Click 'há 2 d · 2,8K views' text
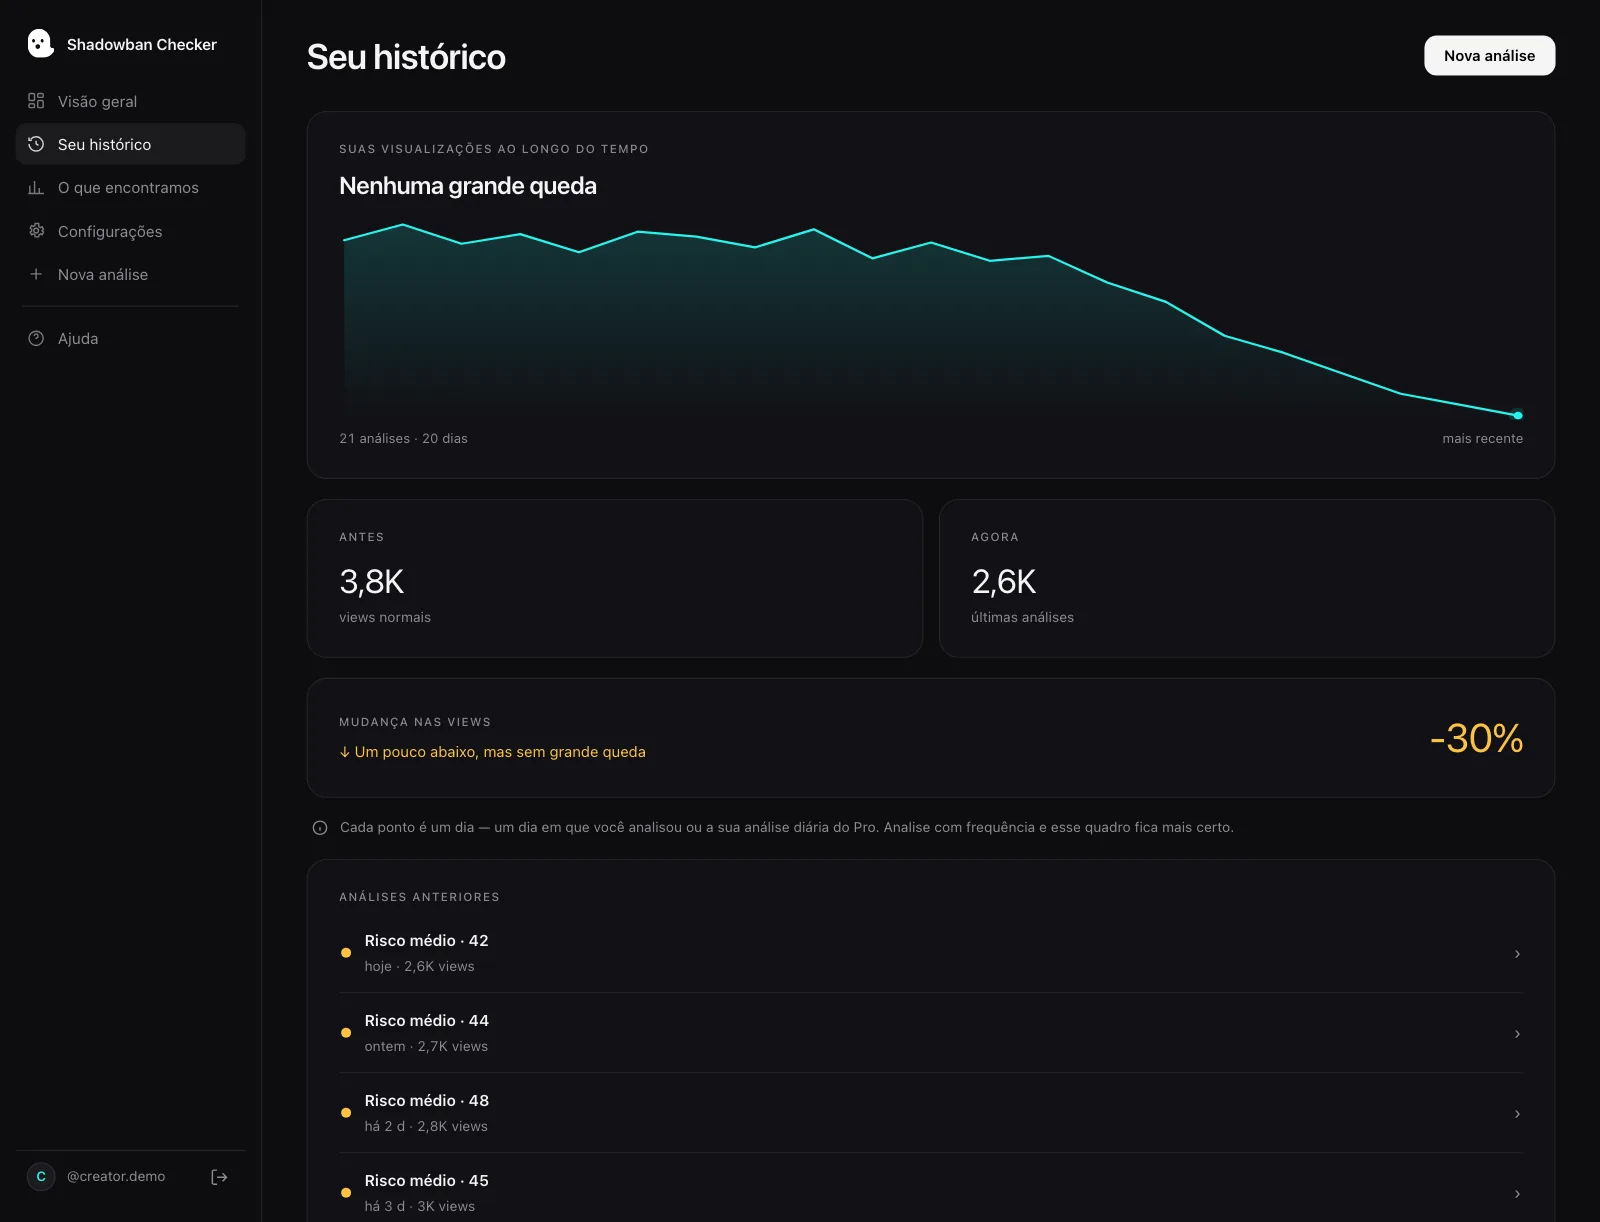1600x1222 pixels. point(426,1126)
